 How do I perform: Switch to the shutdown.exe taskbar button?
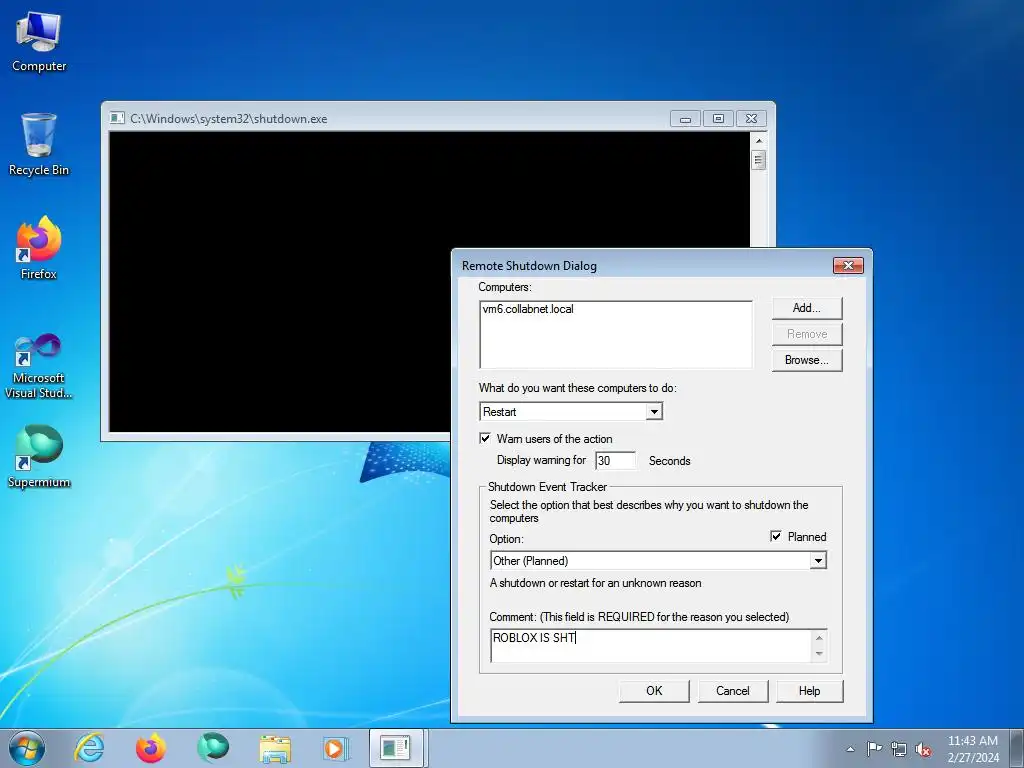(397, 748)
